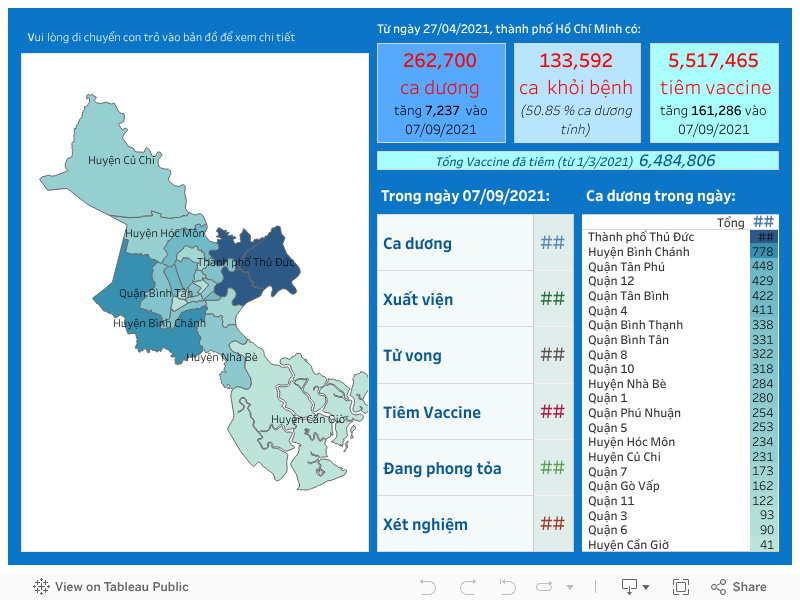Select Huyện Nhà Bè in the district list
The height and width of the screenshot is (600, 800).
627,384
